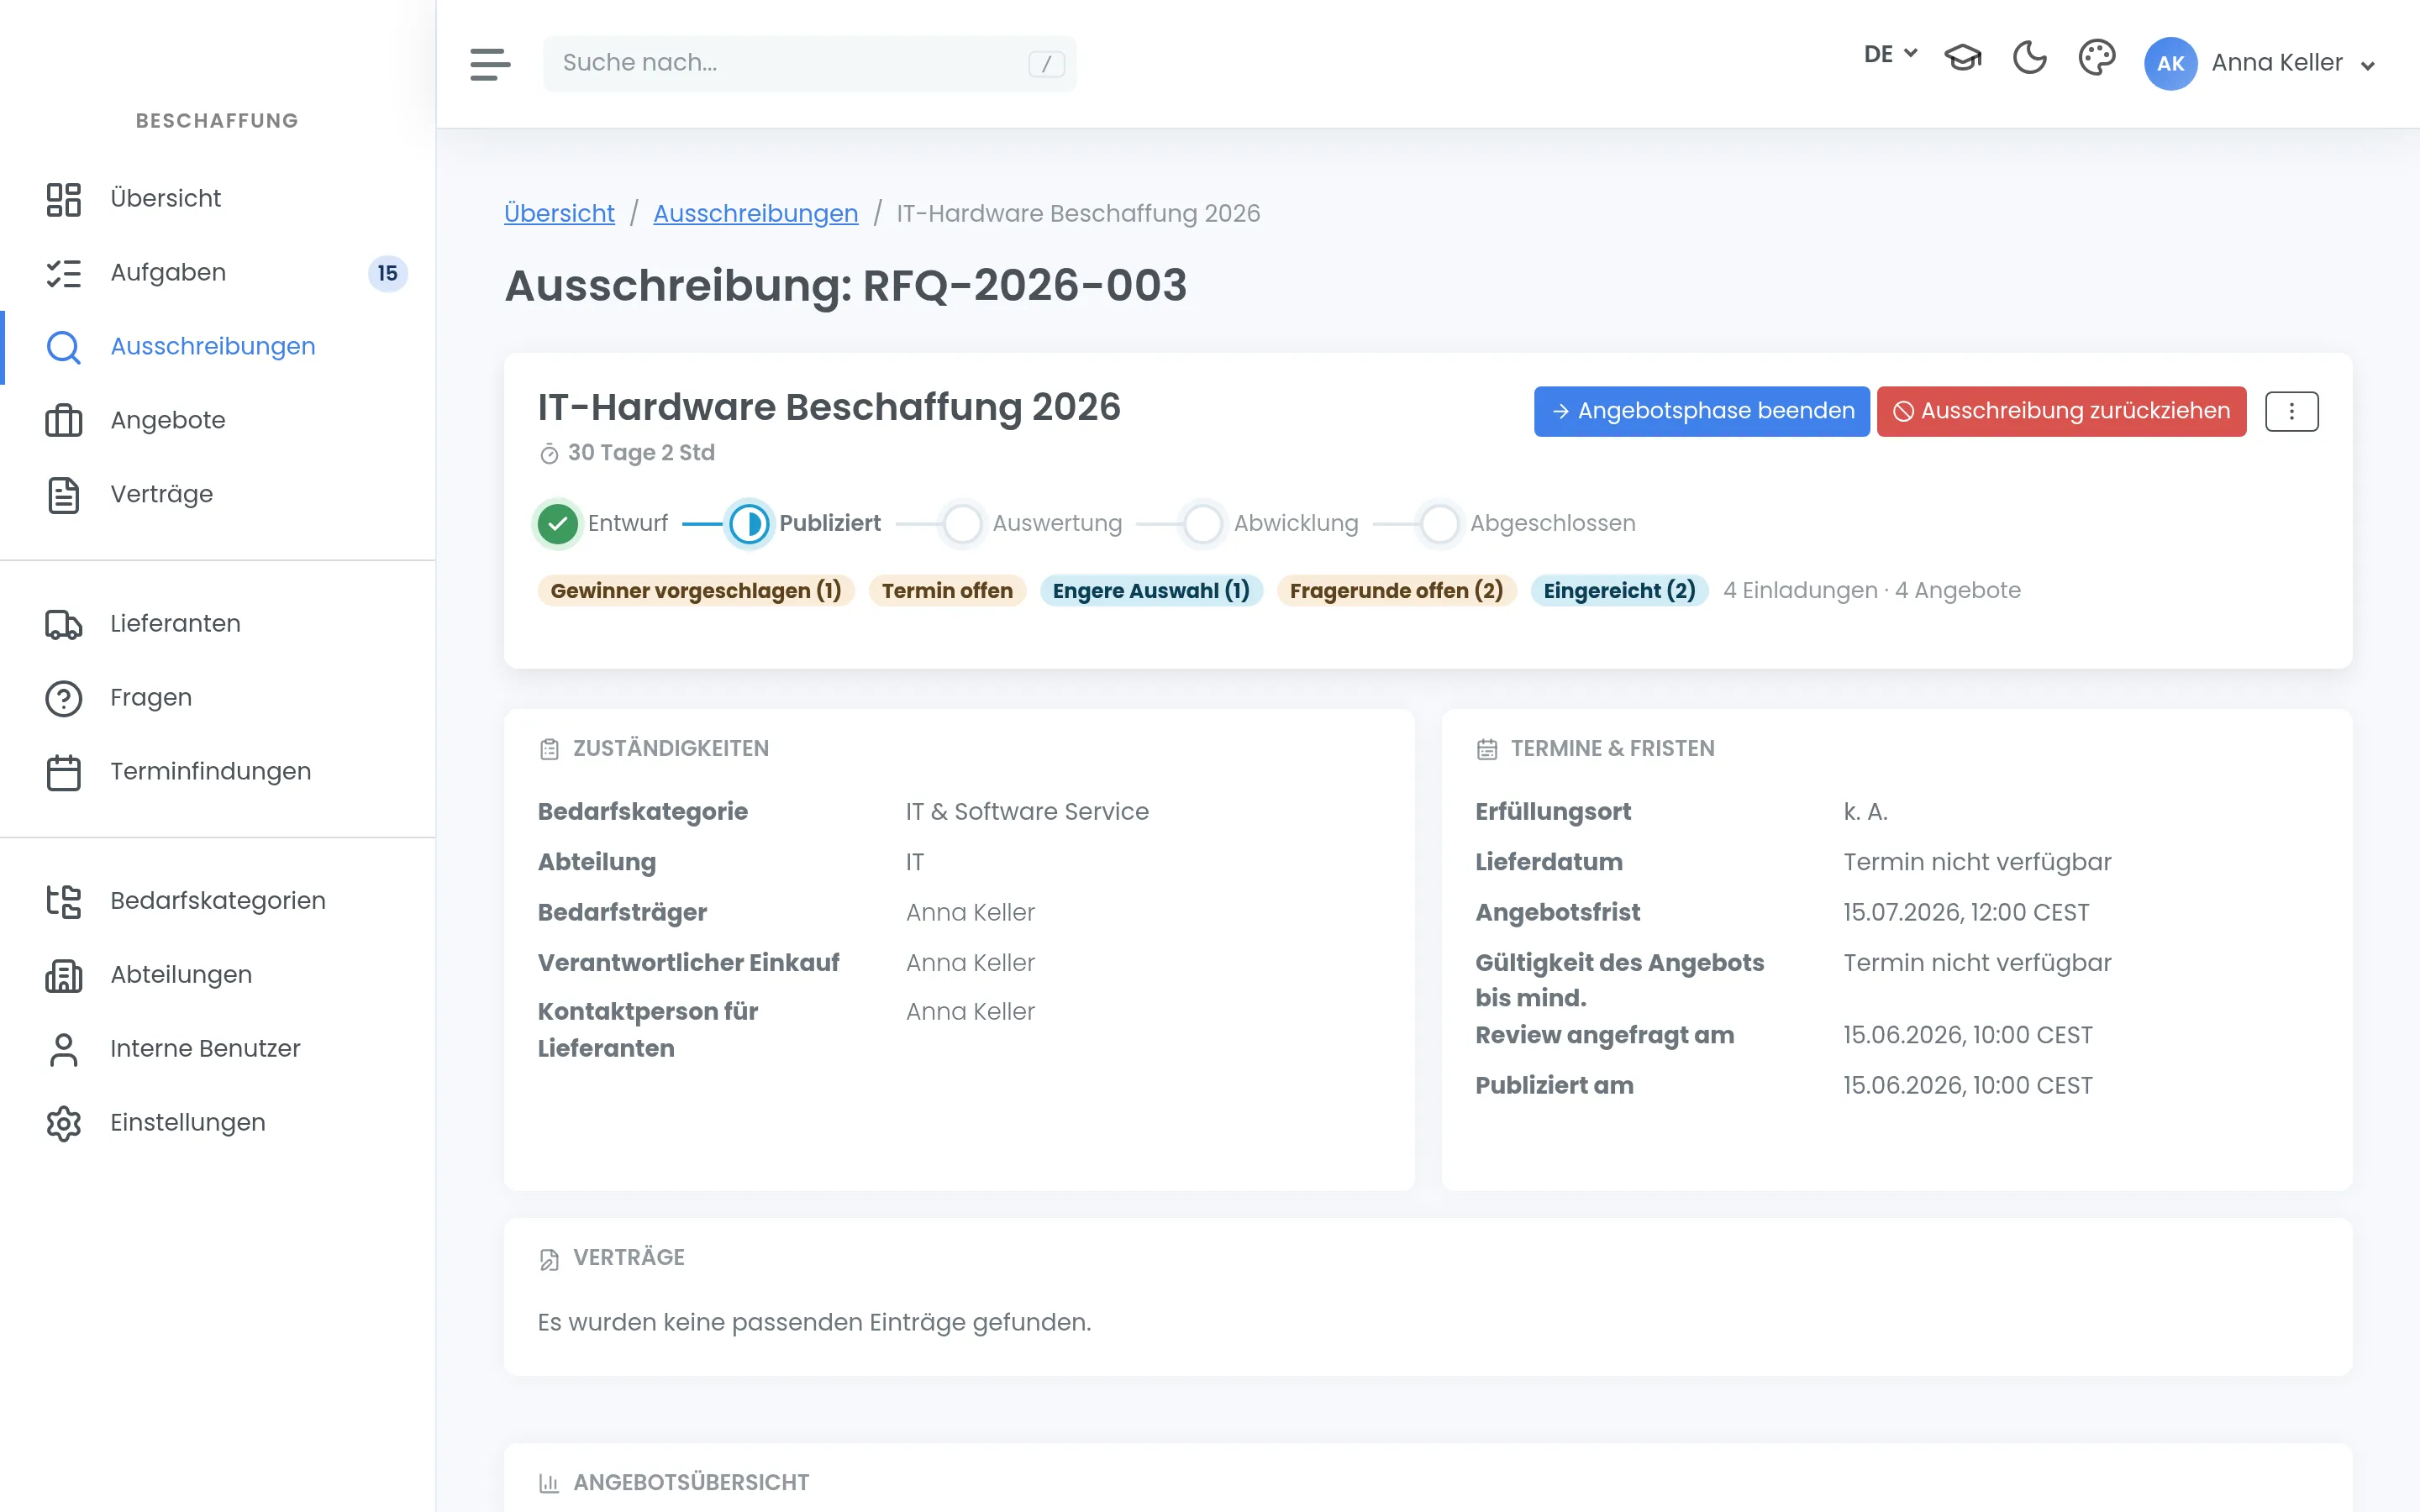Click the Interne Benutzer person icon
Image resolution: width=2420 pixels, height=1512 pixels.
(x=64, y=1049)
